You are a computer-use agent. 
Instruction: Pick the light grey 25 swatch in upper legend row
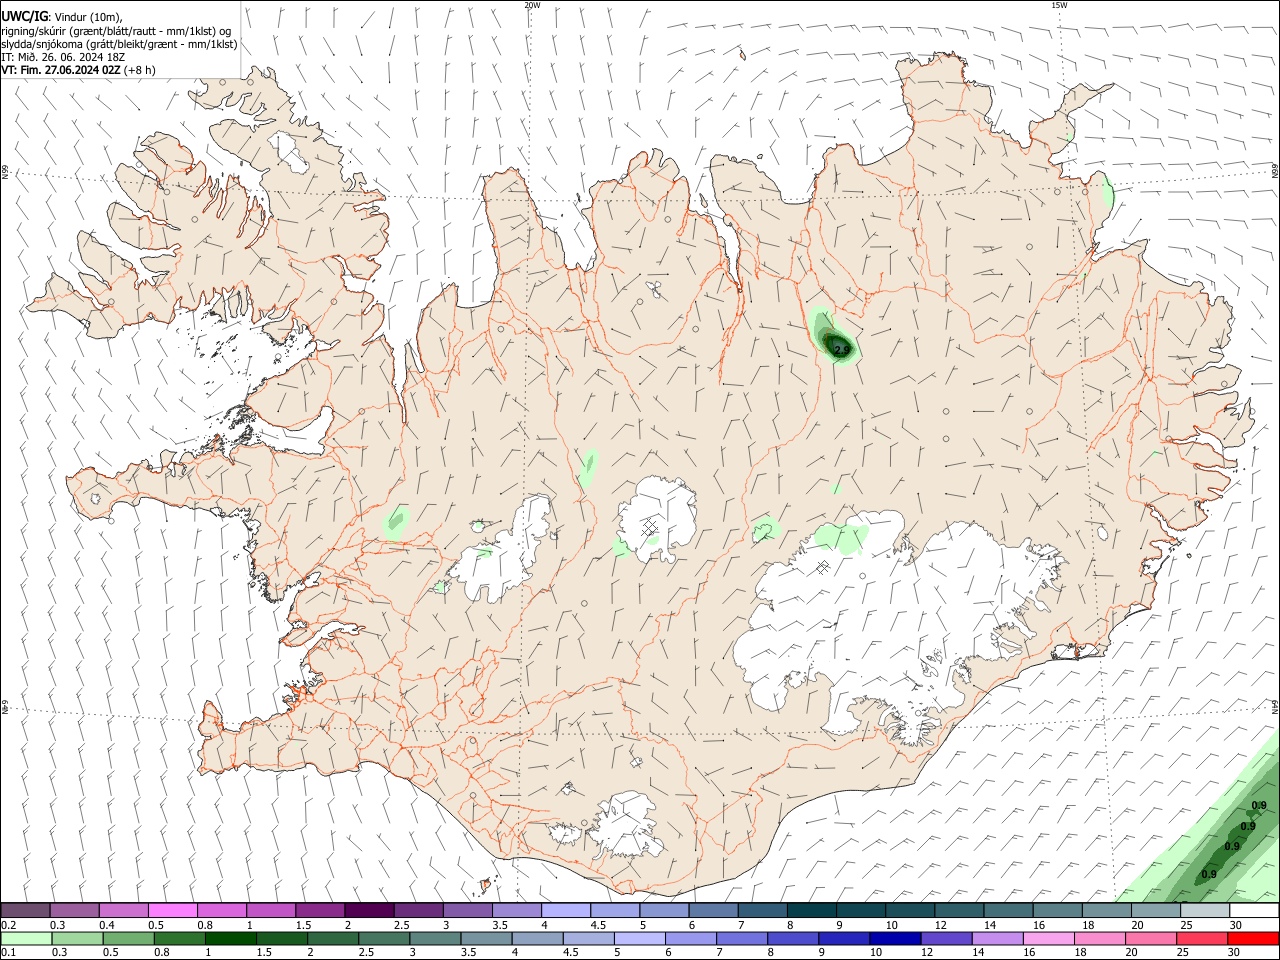(1205, 911)
